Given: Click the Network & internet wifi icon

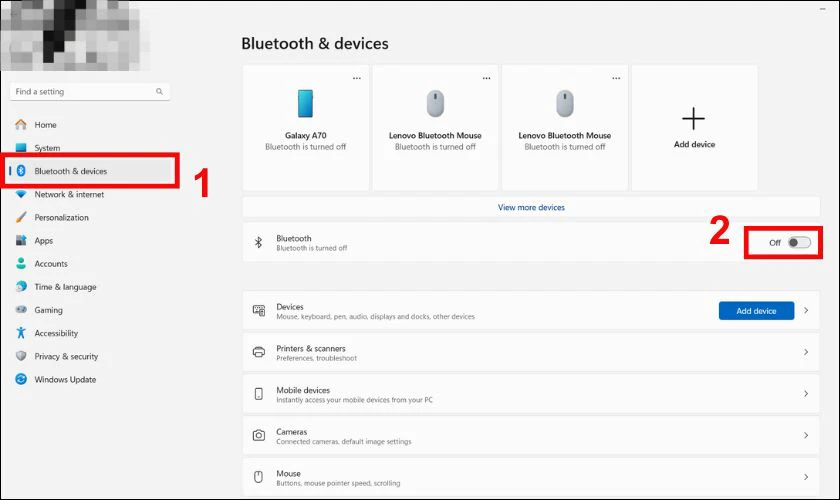Looking at the screenshot, I should click(21, 194).
